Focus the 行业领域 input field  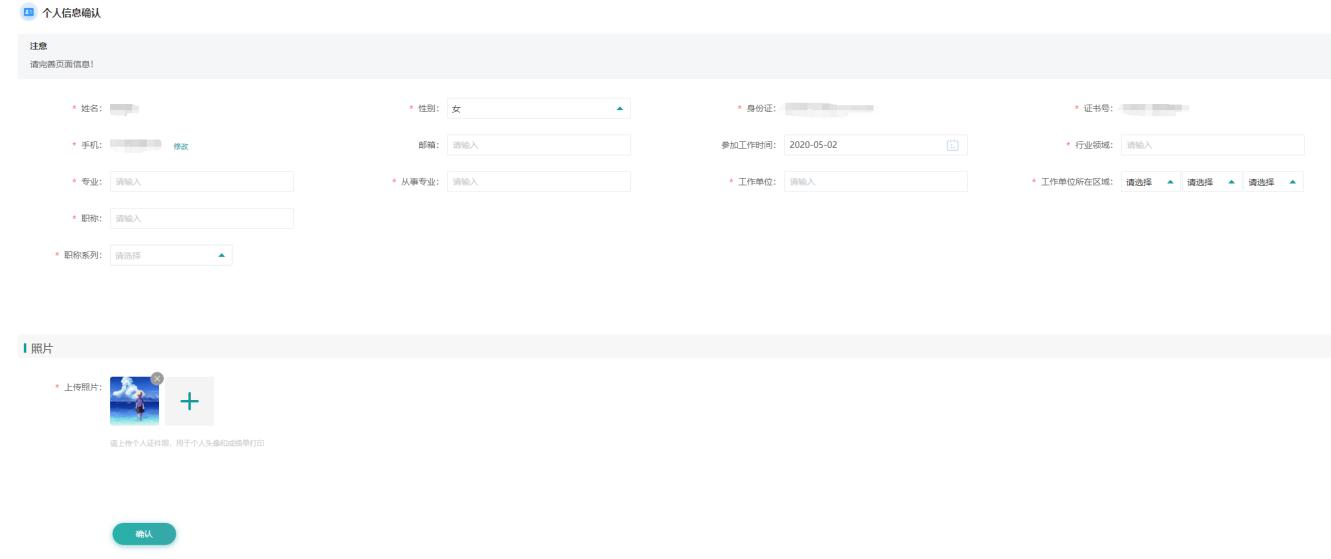coord(1212,145)
